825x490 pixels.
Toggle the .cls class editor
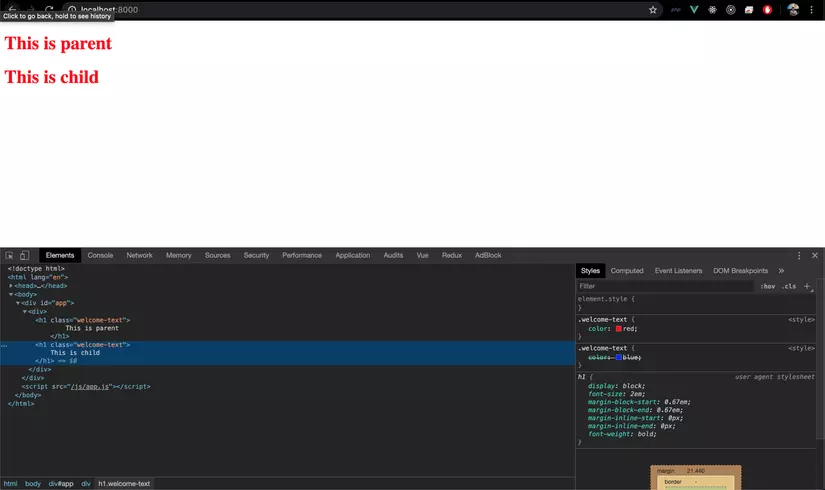click(789, 286)
